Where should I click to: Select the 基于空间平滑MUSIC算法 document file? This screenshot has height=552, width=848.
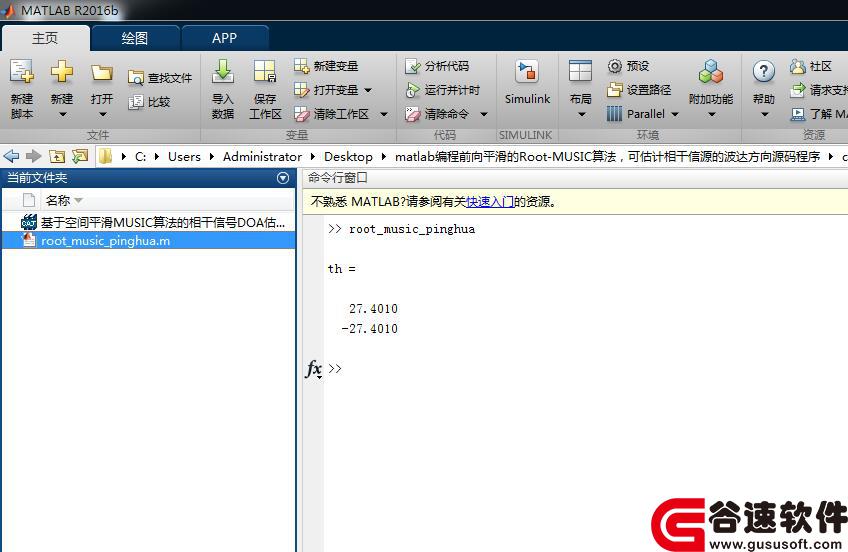pyautogui.click(x=149, y=222)
